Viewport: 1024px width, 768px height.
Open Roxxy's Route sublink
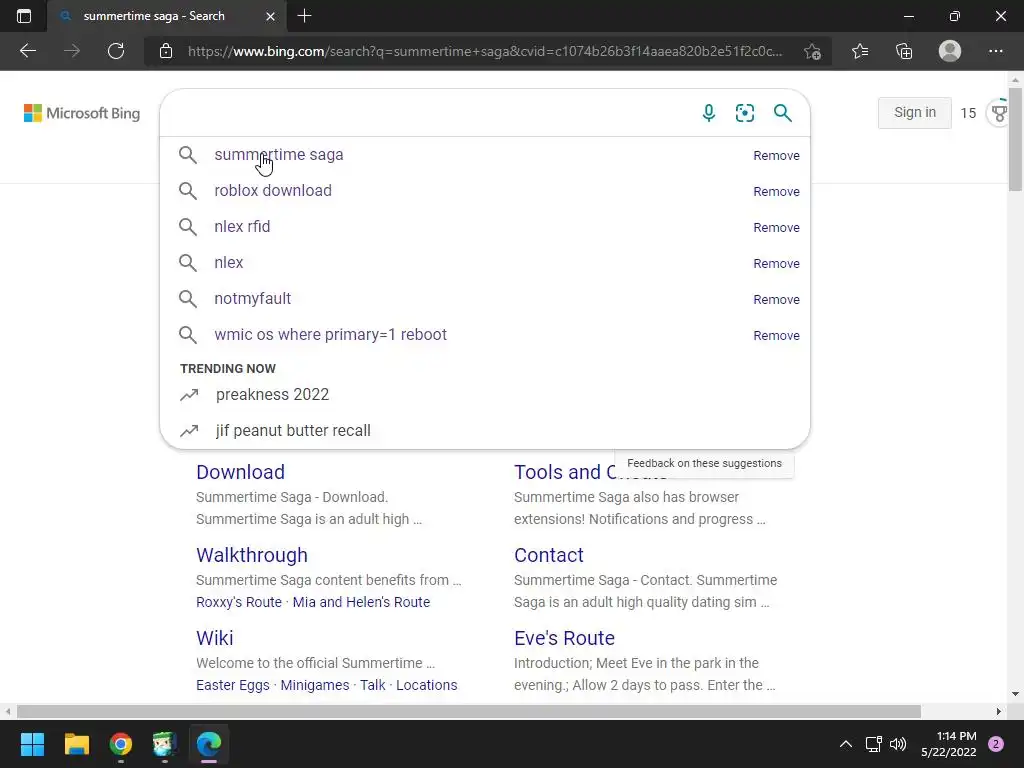239,602
